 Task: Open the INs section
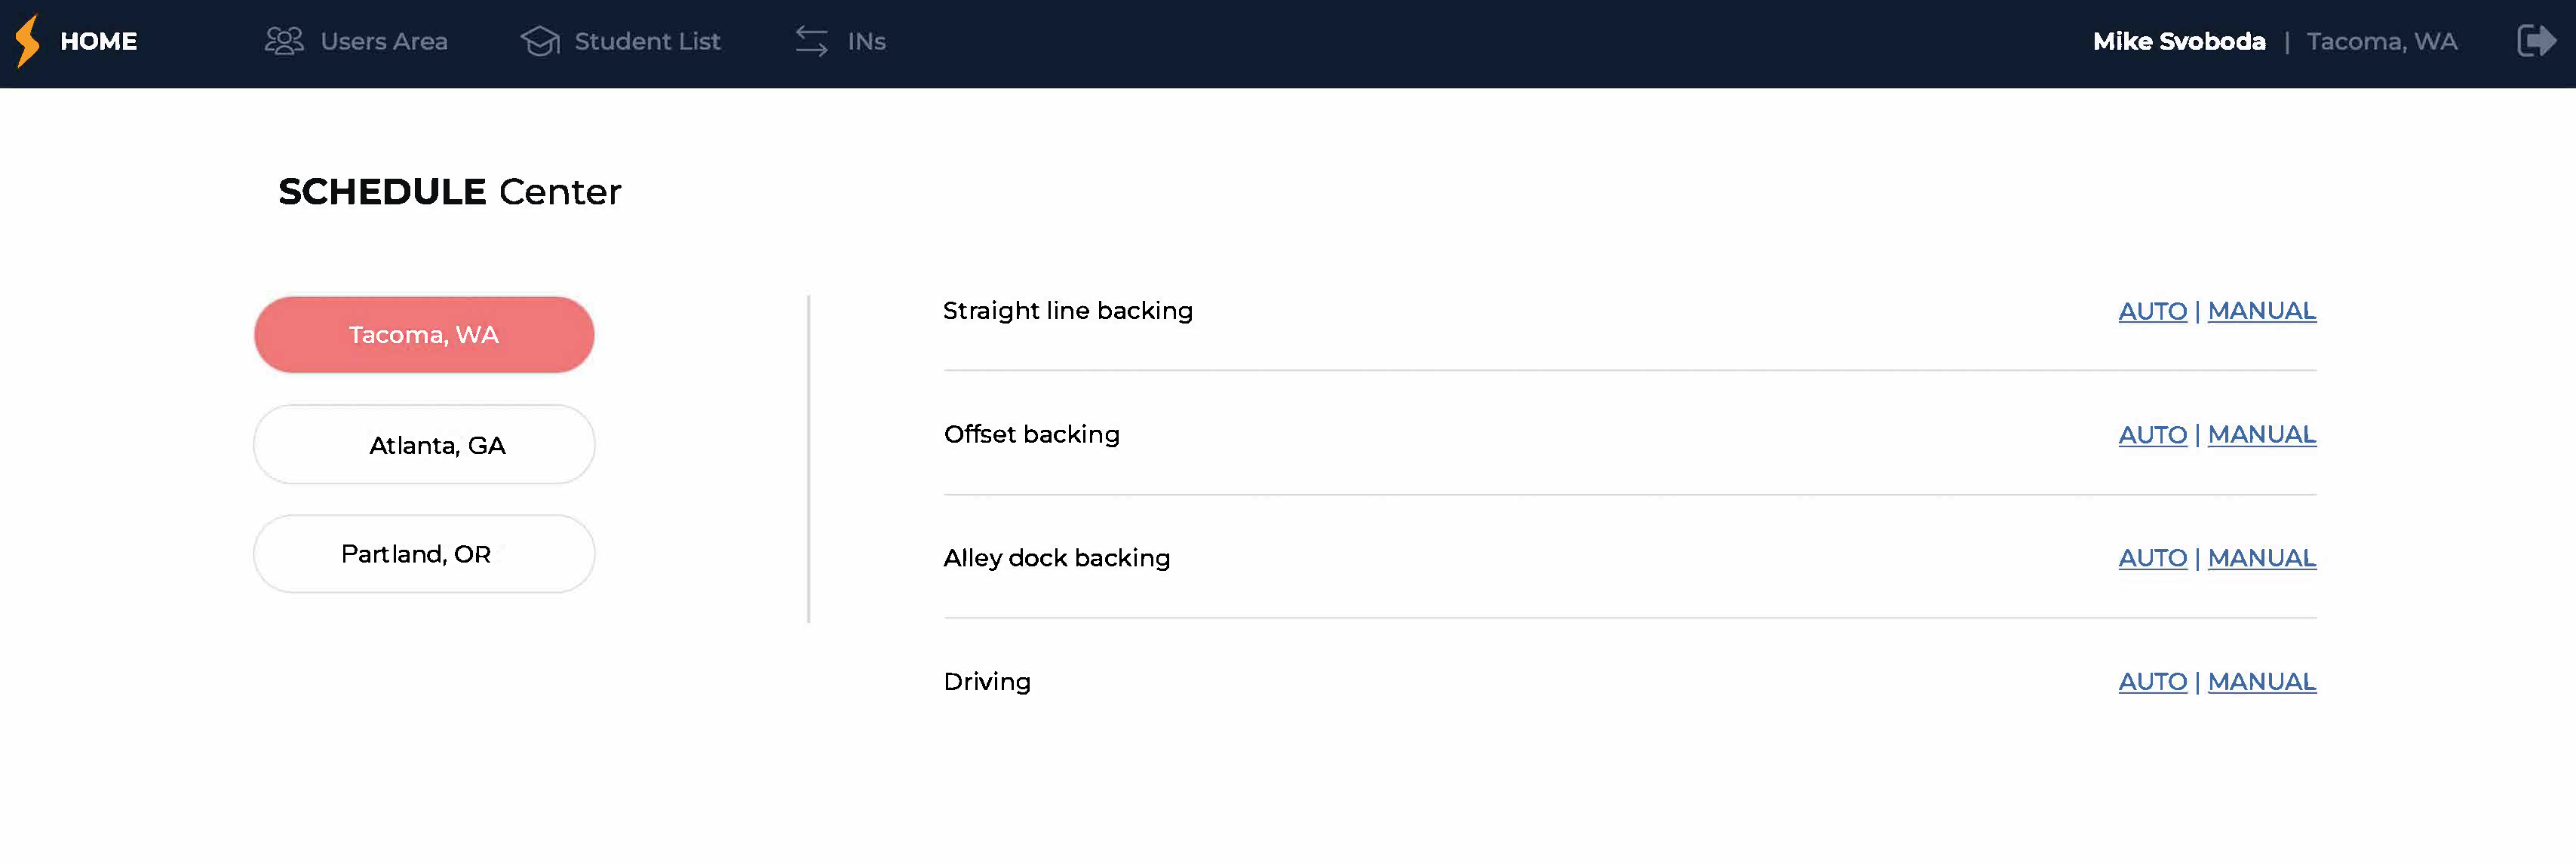[866, 41]
